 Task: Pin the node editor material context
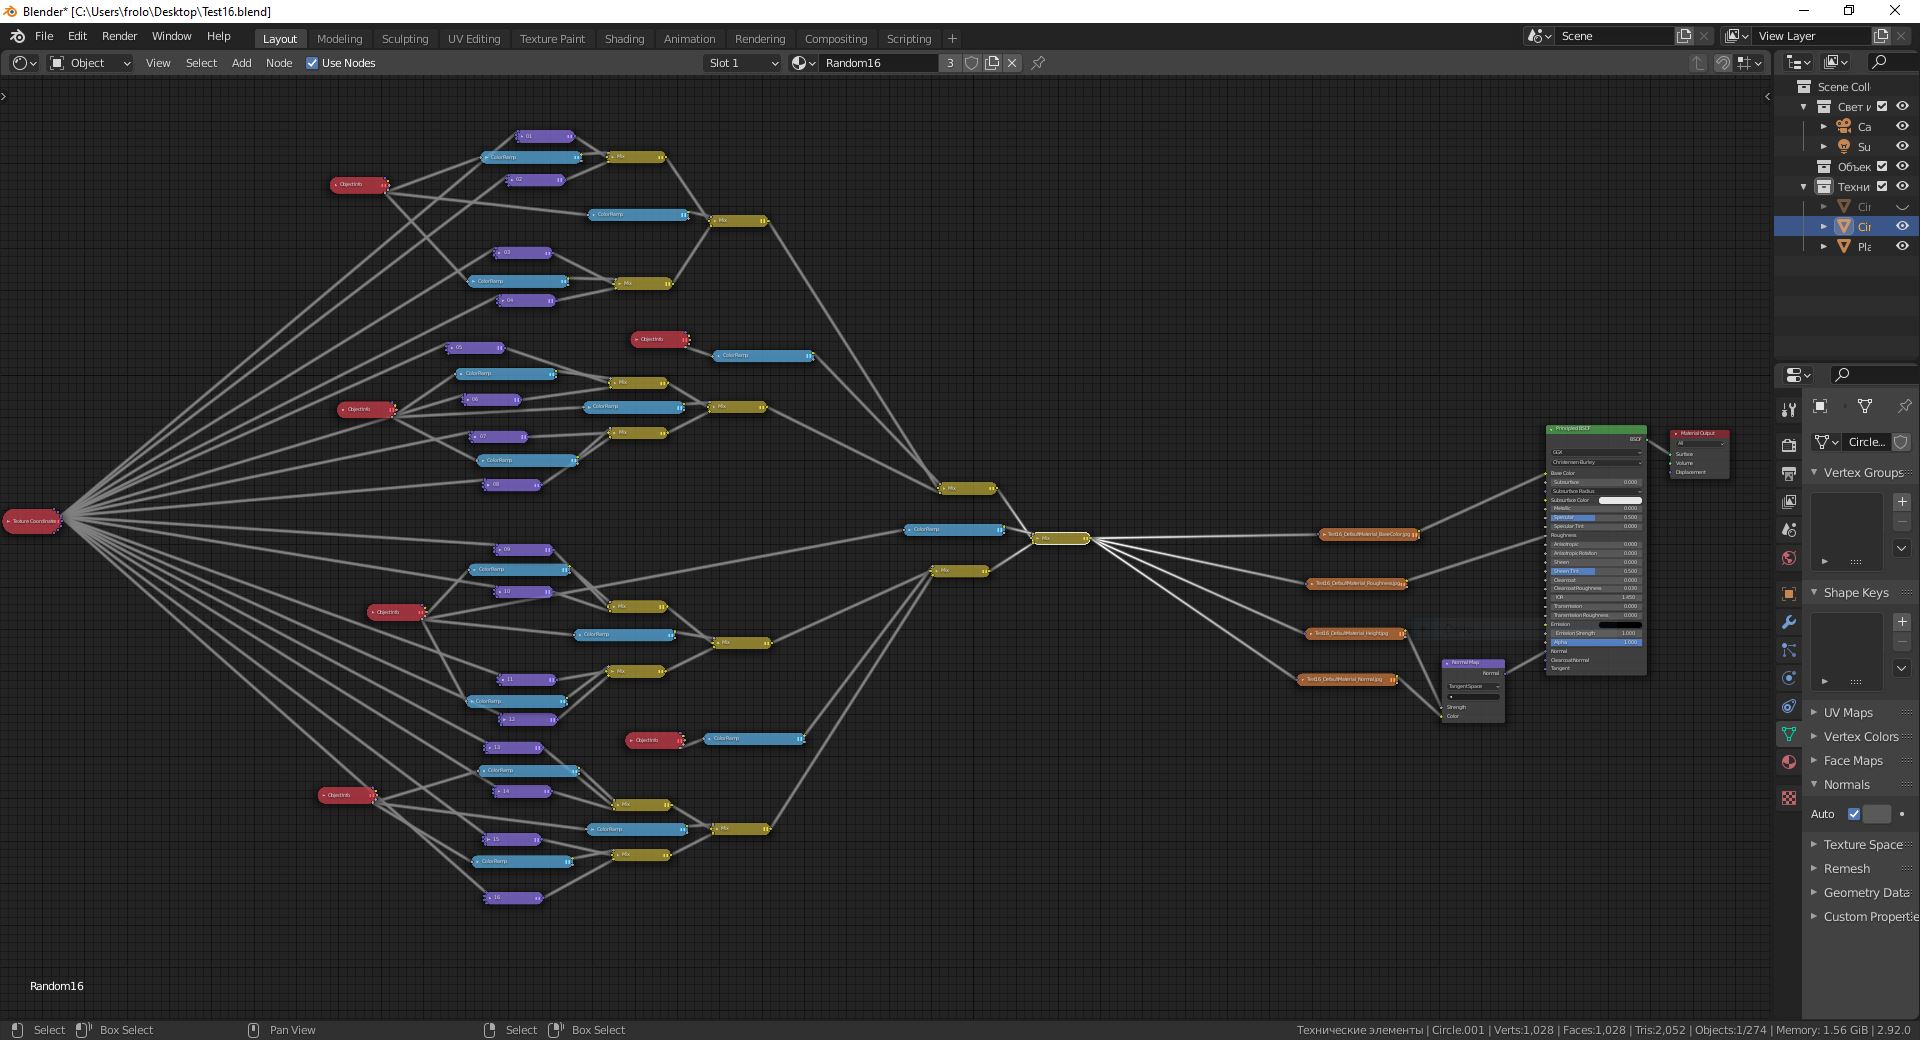tap(1038, 63)
